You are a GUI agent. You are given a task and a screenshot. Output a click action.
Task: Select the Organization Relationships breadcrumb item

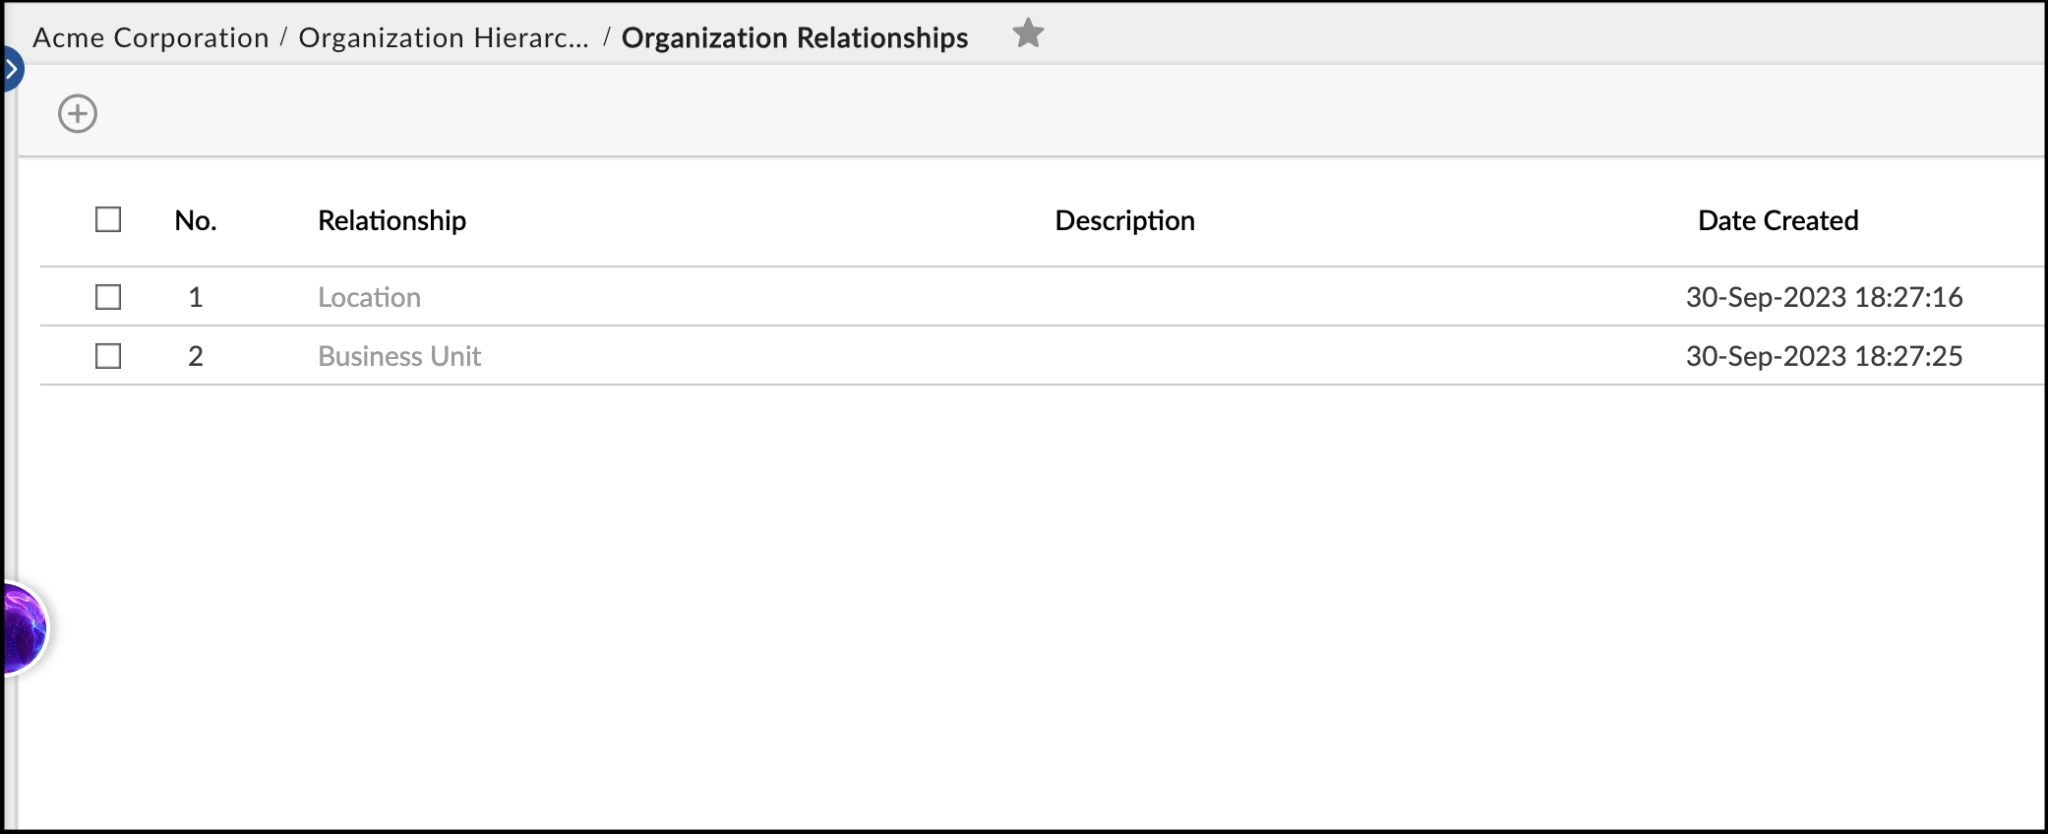(793, 38)
